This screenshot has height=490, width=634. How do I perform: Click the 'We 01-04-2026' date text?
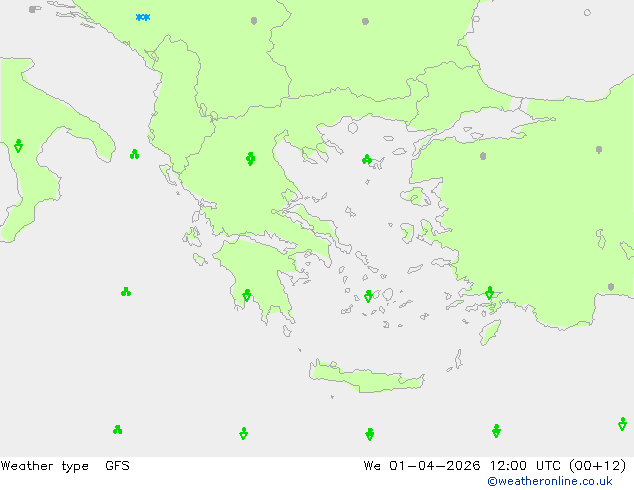coord(422,466)
